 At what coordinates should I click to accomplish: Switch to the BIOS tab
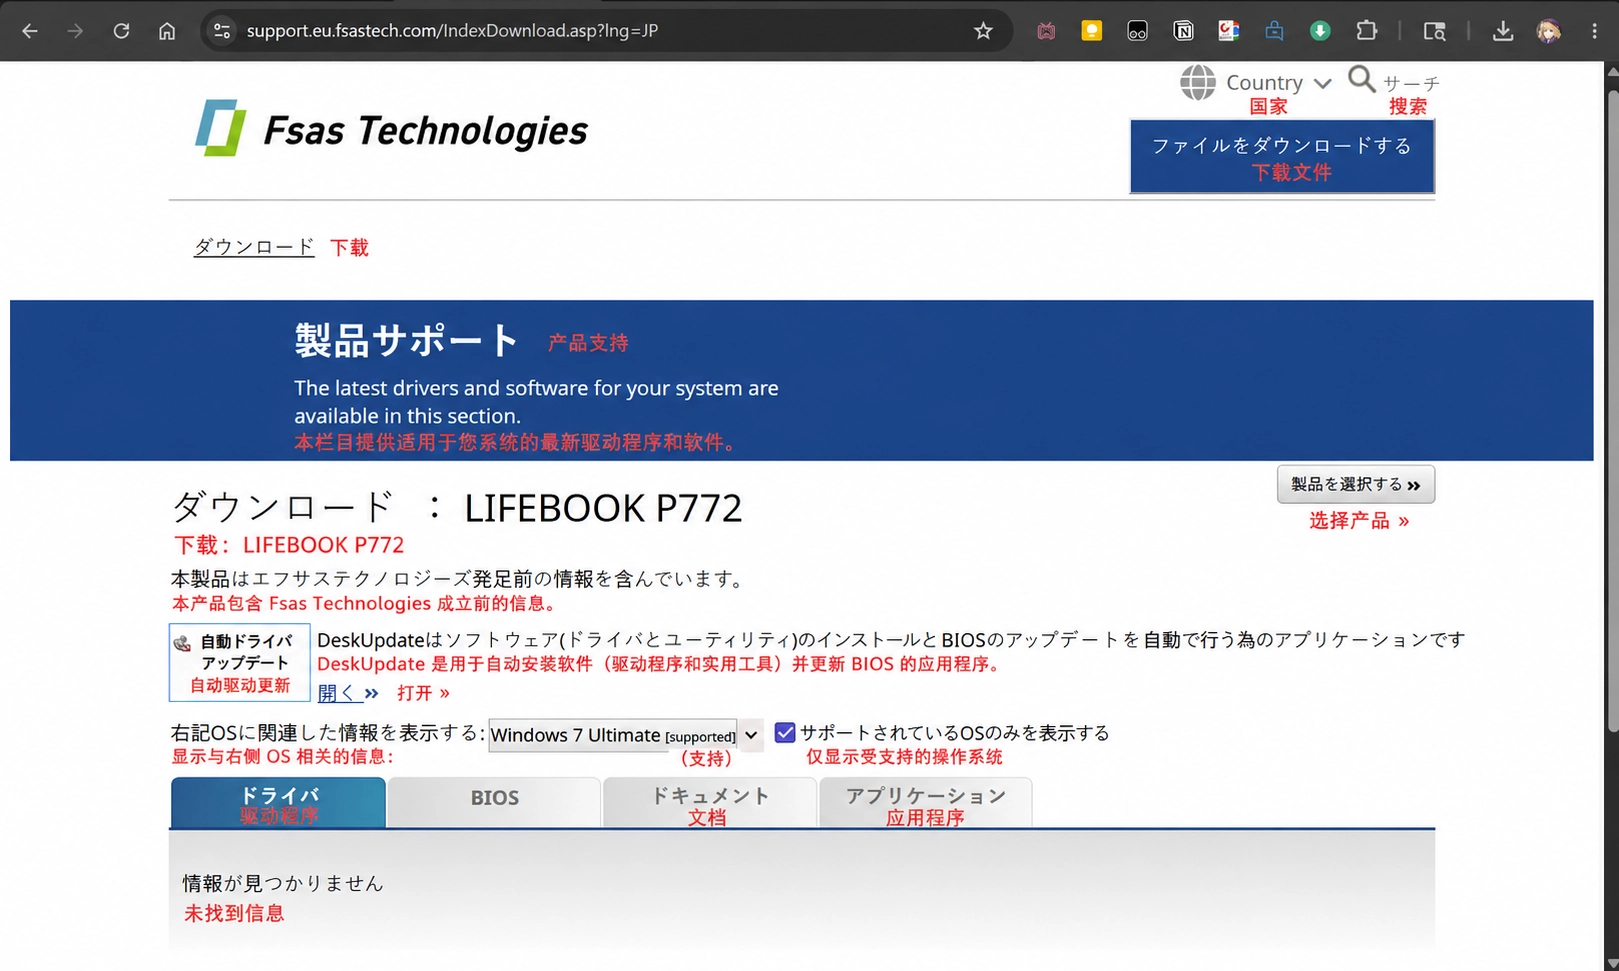click(x=494, y=803)
